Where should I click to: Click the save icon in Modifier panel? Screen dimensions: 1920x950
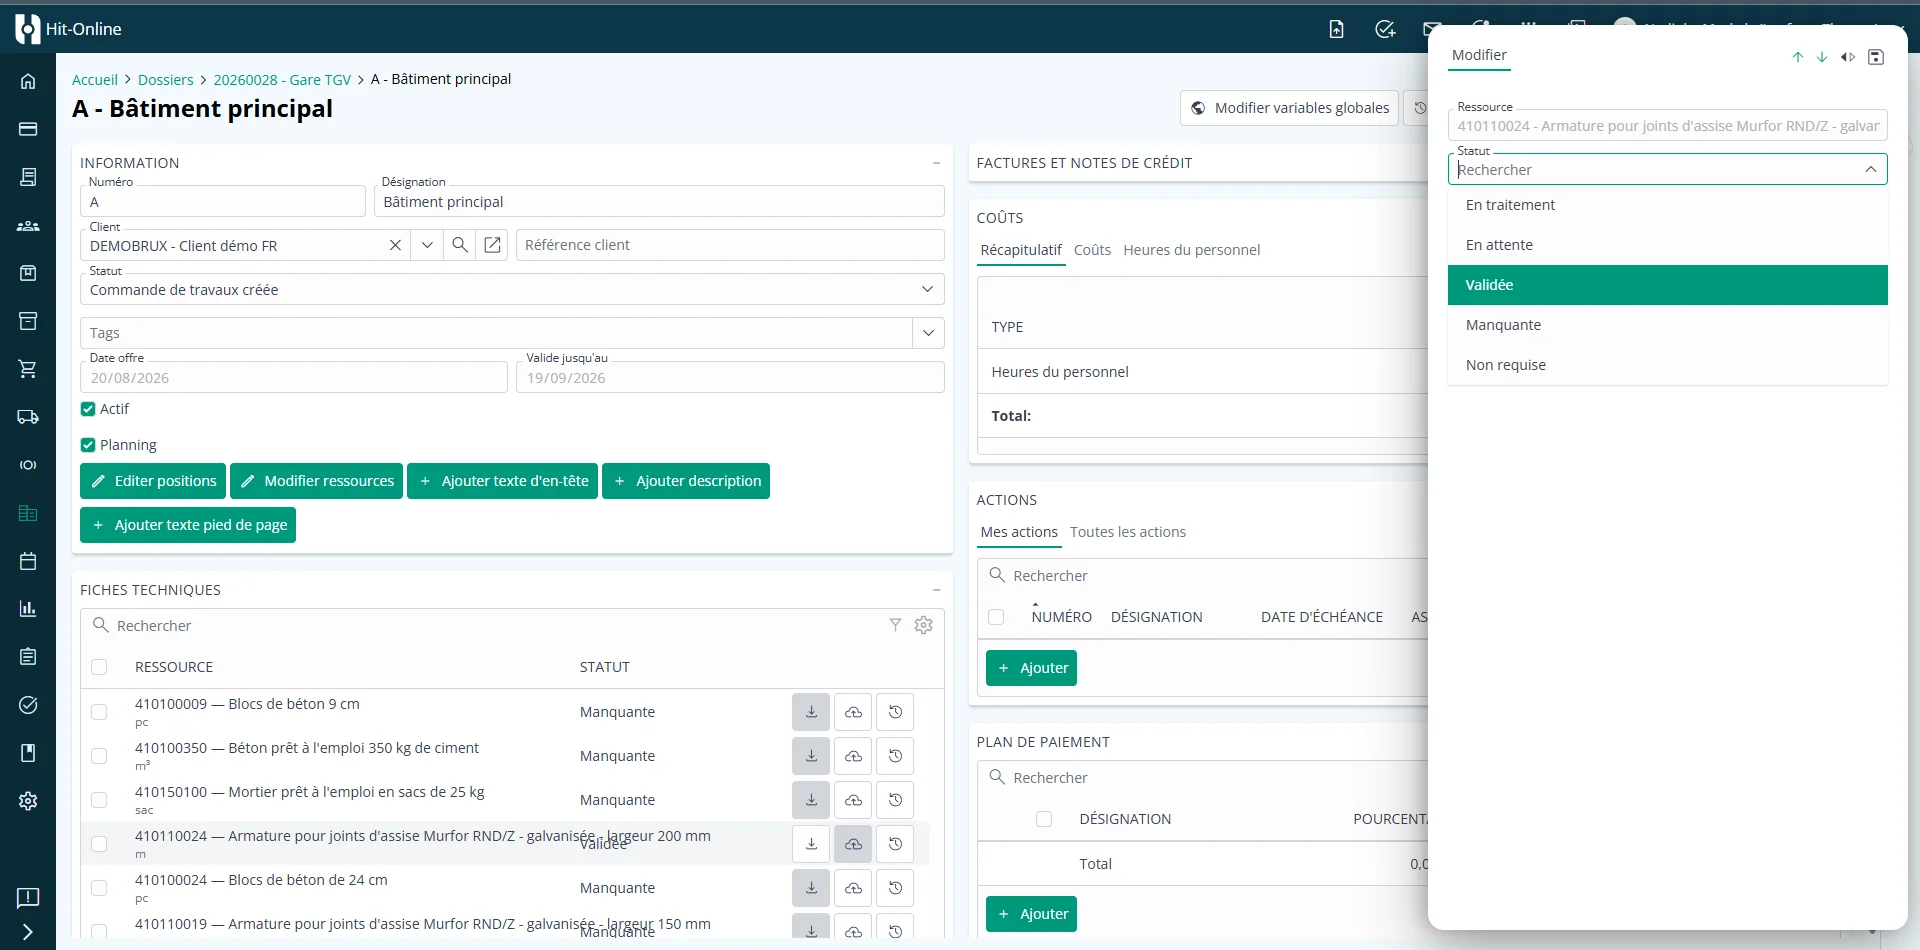[1876, 57]
